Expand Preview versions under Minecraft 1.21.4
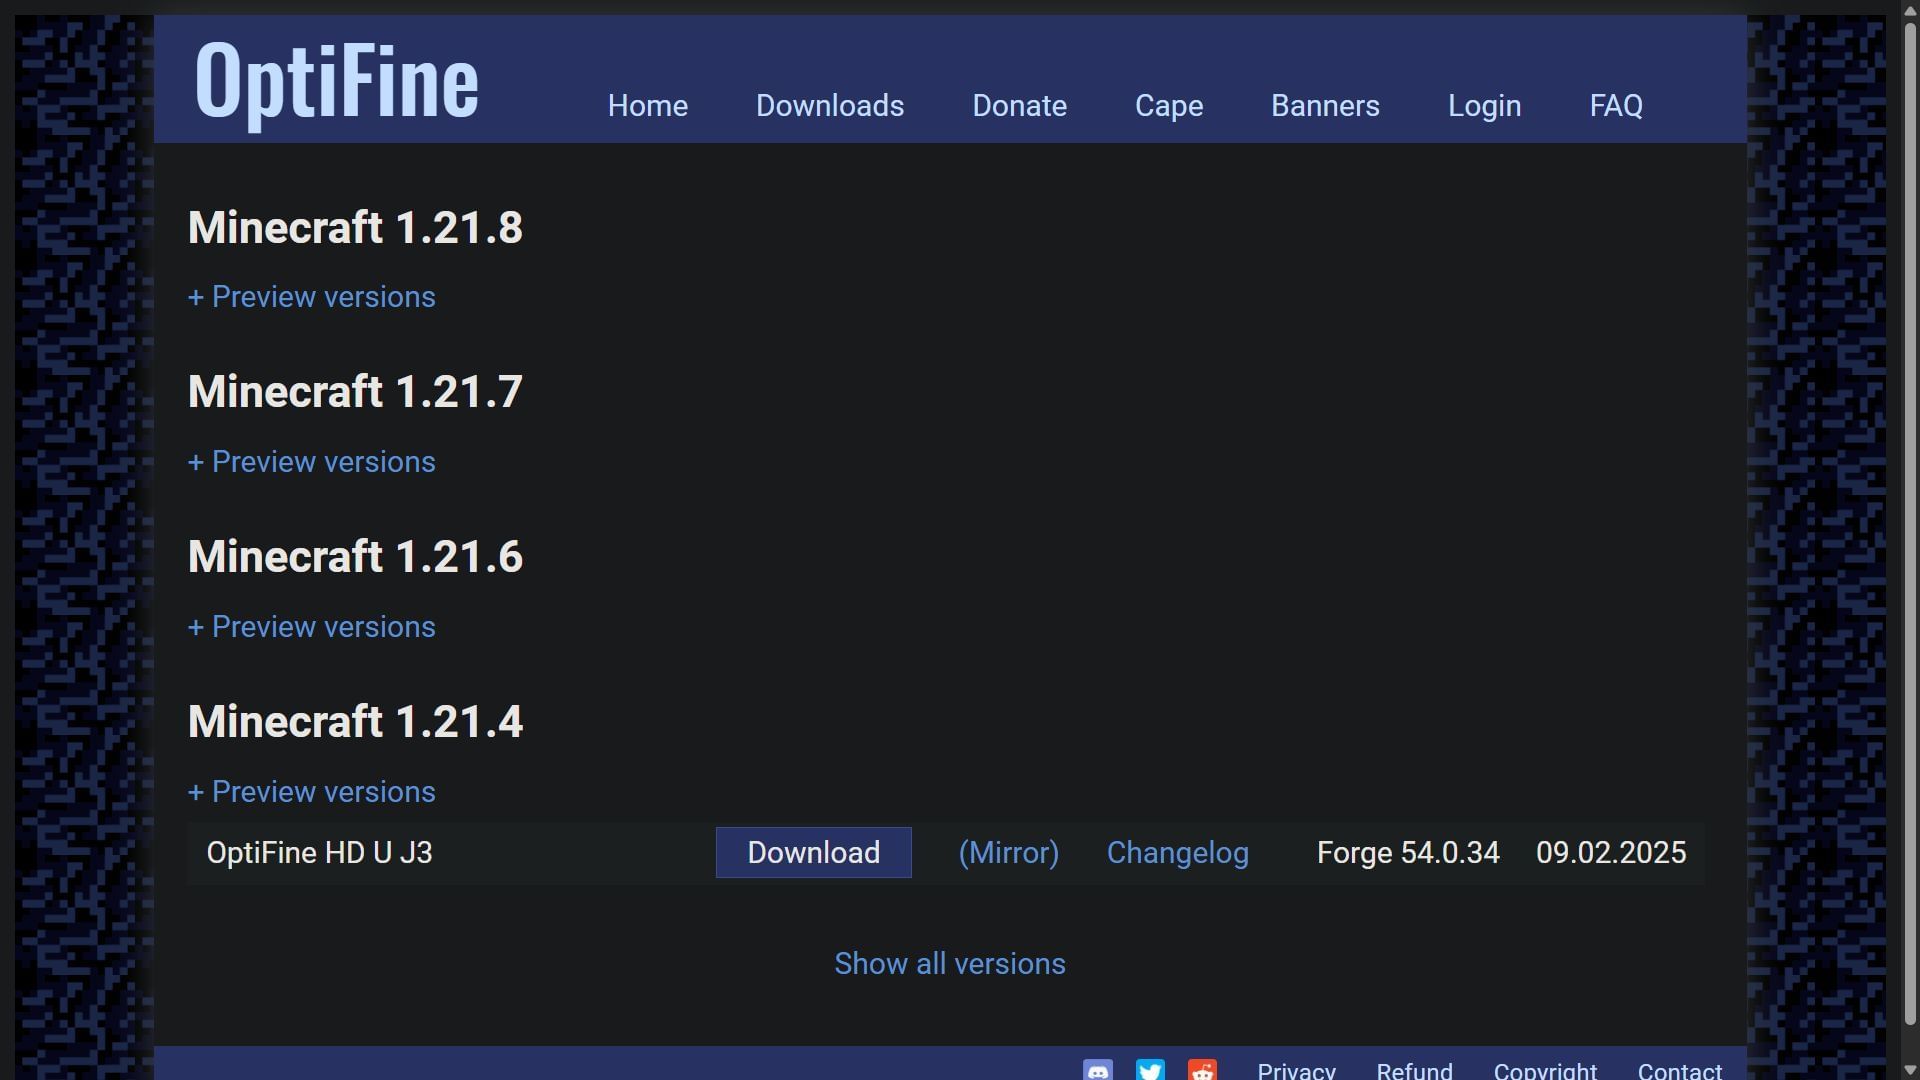 tap(312, 792)
